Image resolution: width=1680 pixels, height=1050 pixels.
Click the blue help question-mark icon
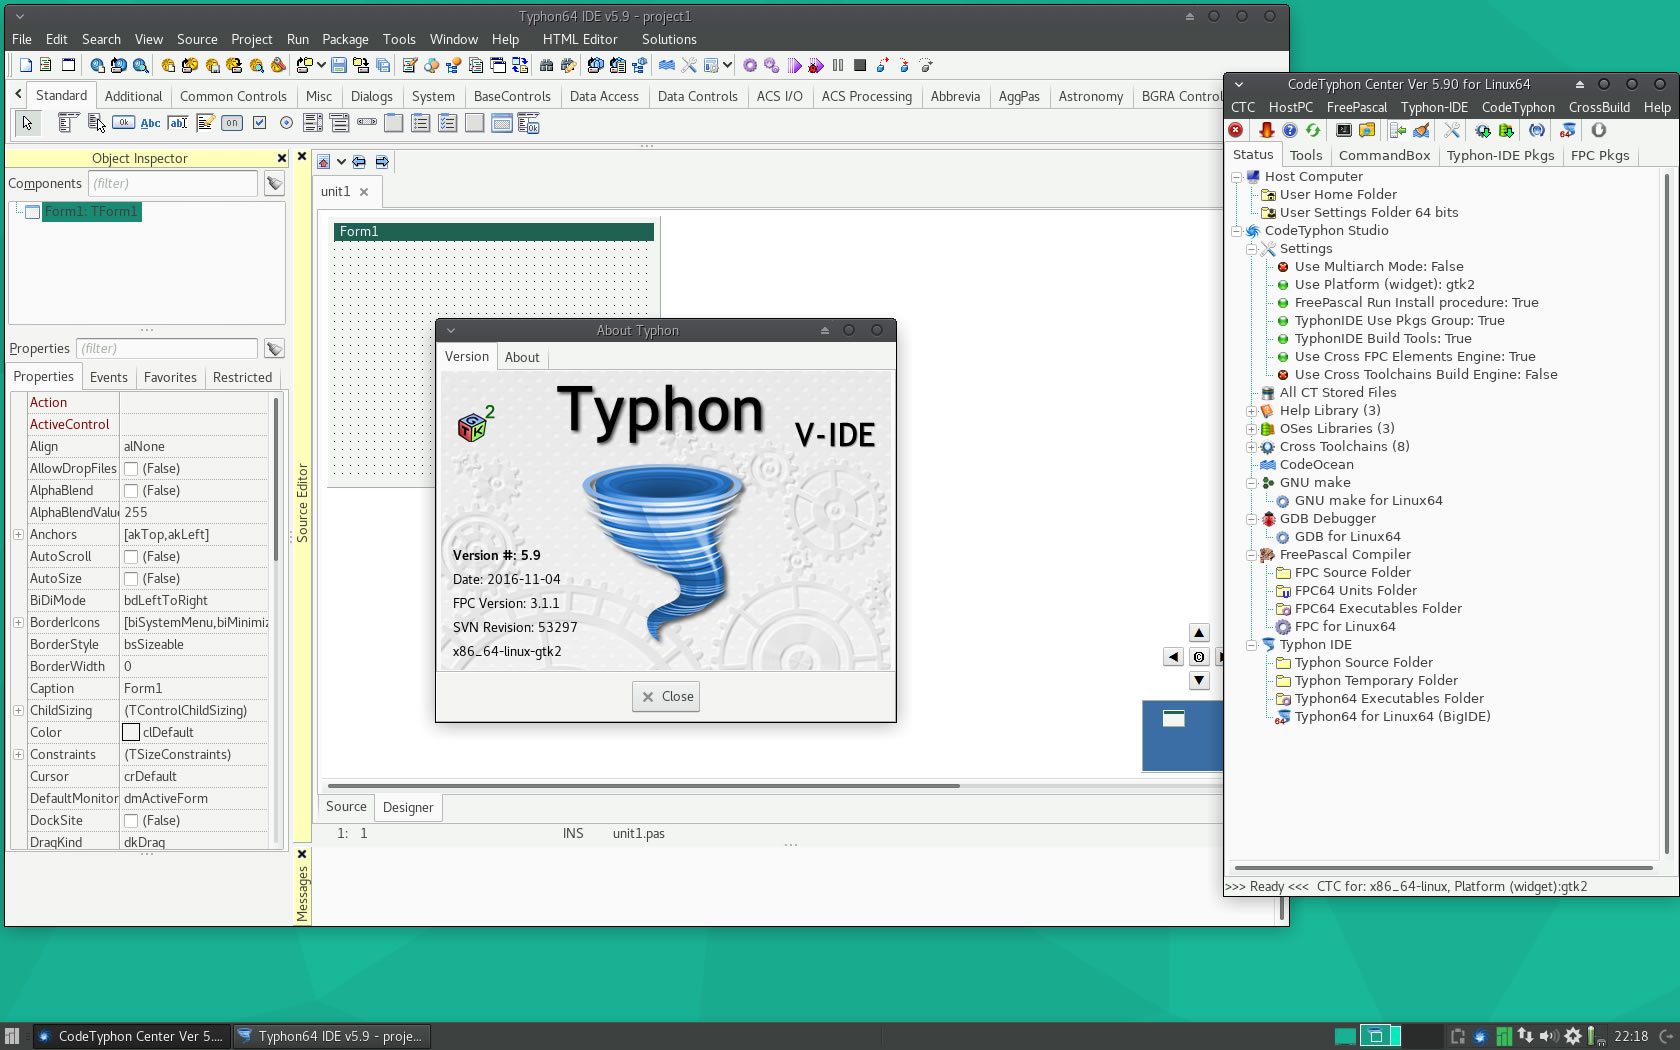(x=1290, y=130)
